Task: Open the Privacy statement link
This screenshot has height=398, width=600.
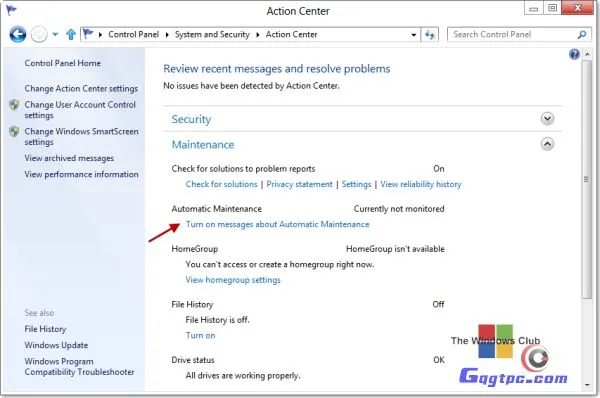Action: click(299, 184)
